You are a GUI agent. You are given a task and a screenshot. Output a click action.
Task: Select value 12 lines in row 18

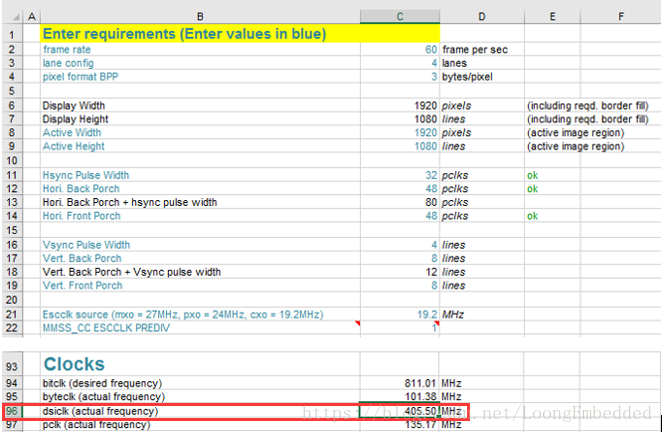tap(400, 272)
